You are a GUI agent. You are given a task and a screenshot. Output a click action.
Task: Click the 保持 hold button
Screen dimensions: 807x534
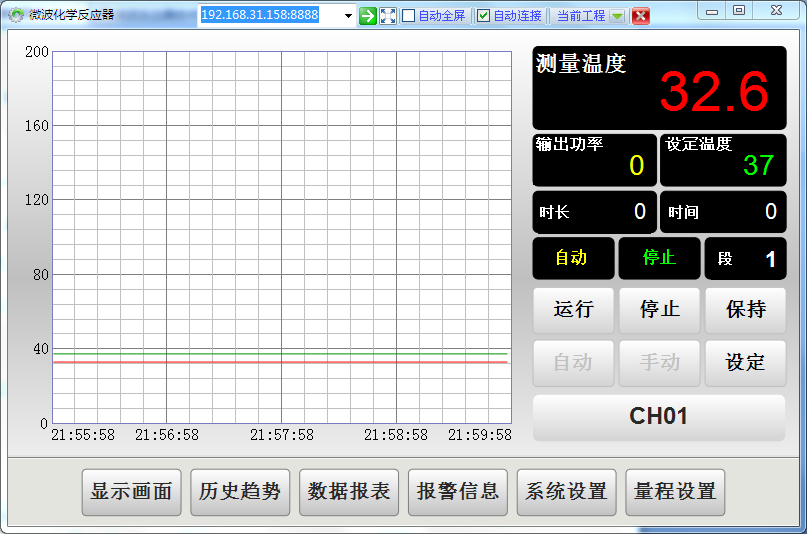(x=745, y=310)
